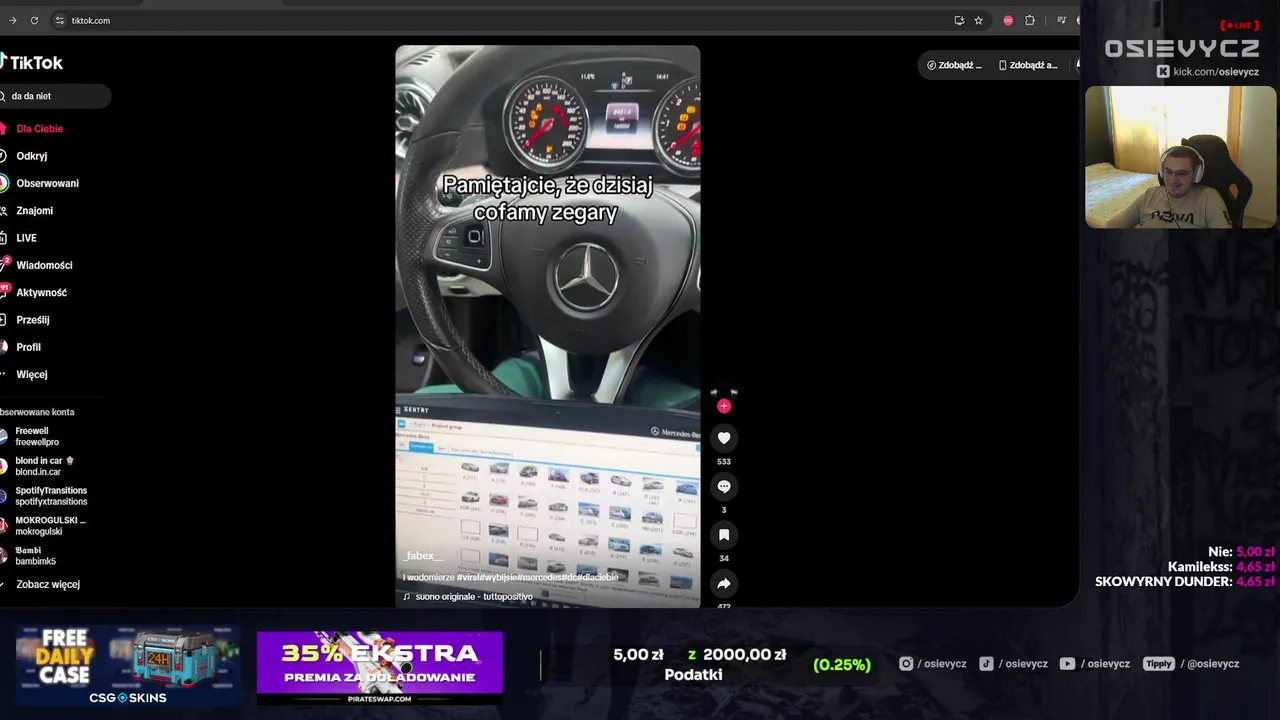Like the video with heart icon

[724, 438]
